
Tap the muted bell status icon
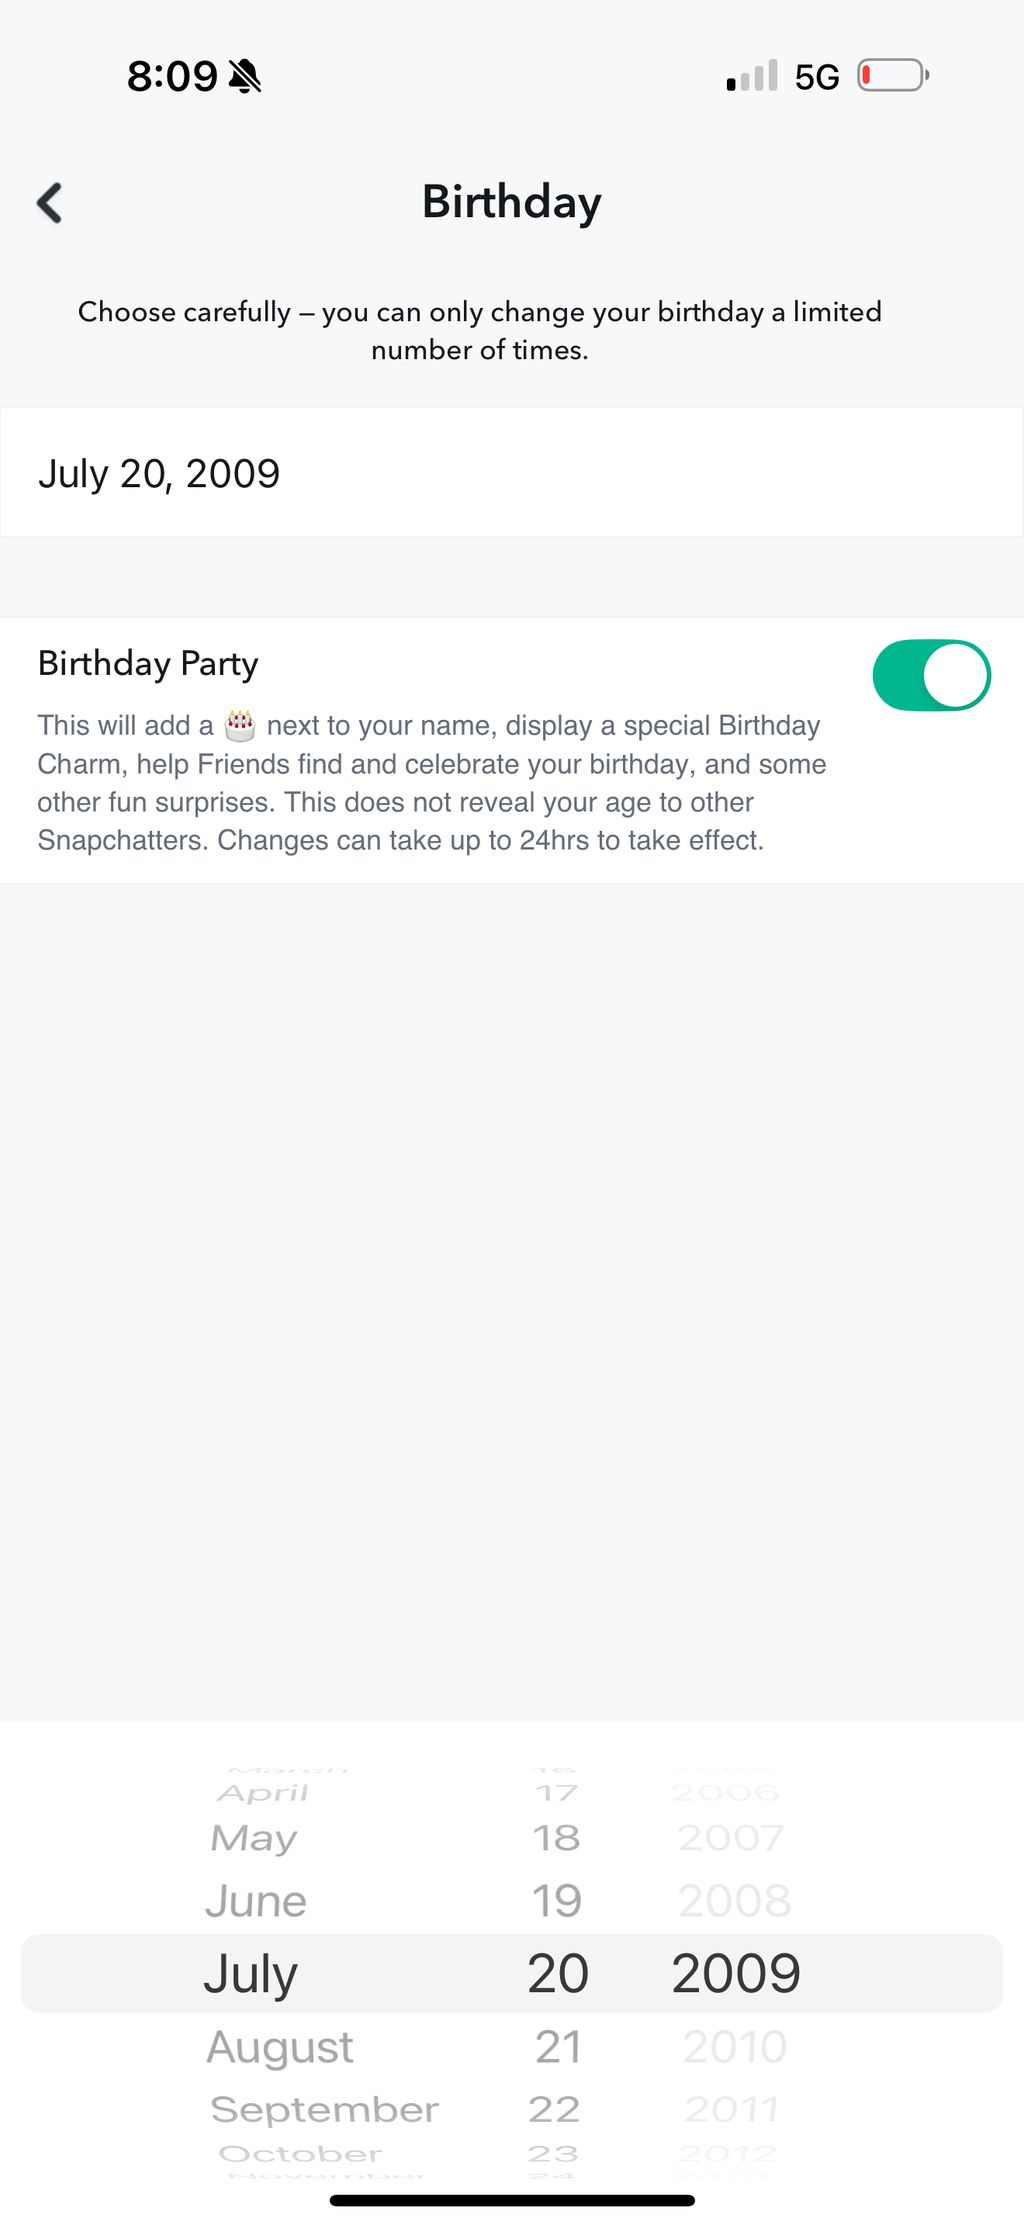point(245,76)
